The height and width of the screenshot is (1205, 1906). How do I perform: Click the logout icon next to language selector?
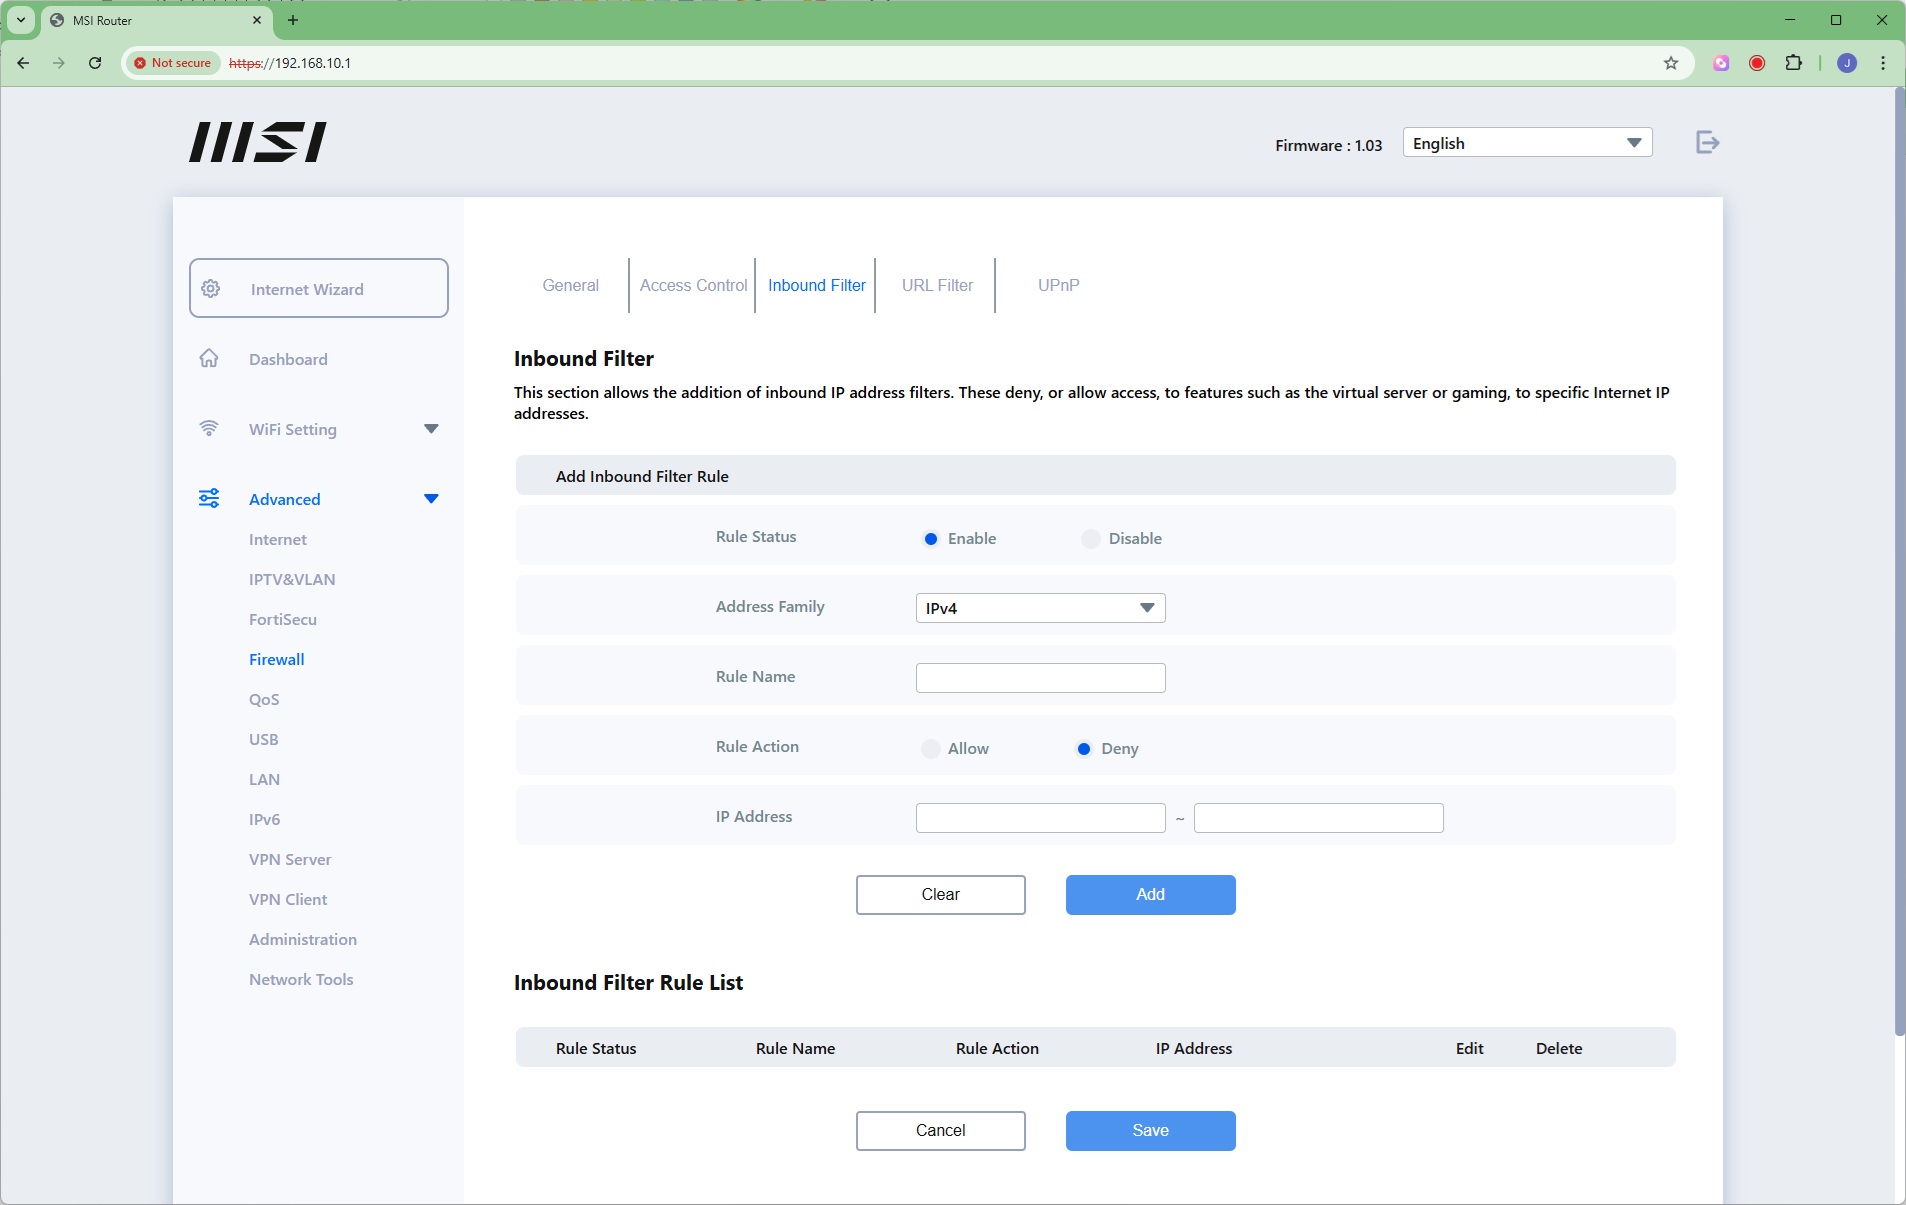click(x=1707, y=143)
